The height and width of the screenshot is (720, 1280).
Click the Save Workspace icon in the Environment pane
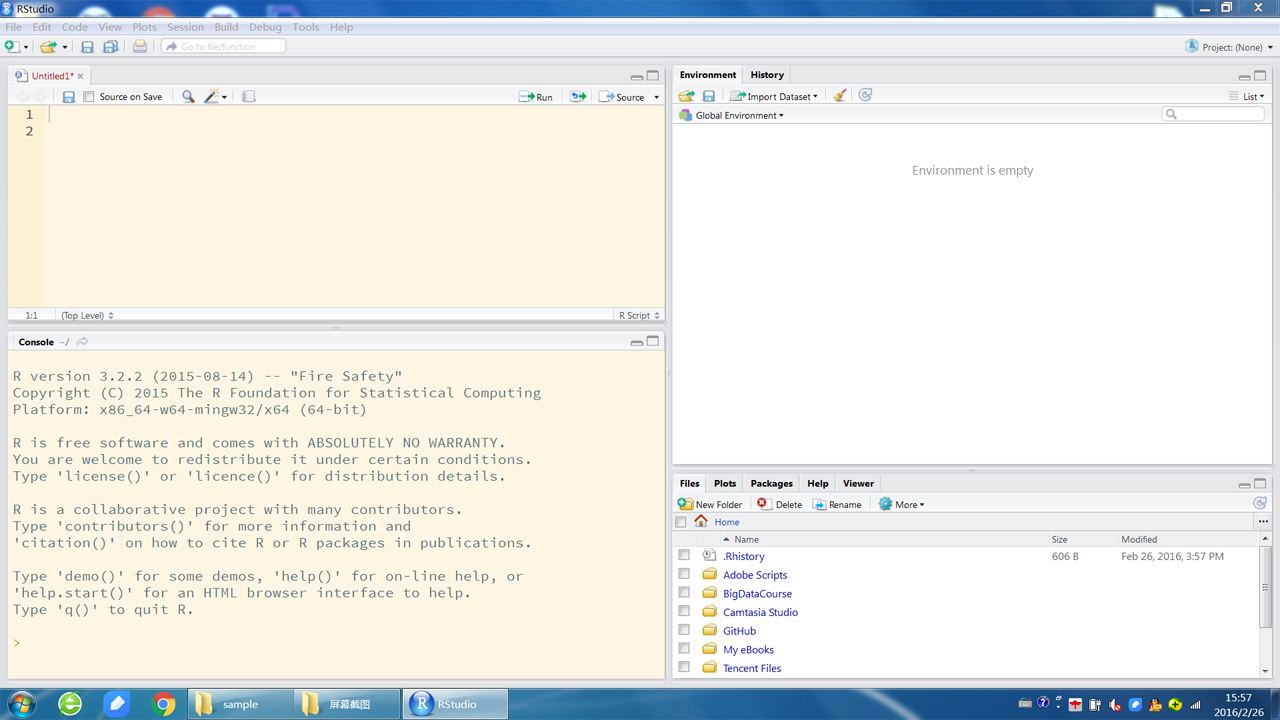point(709,96)
